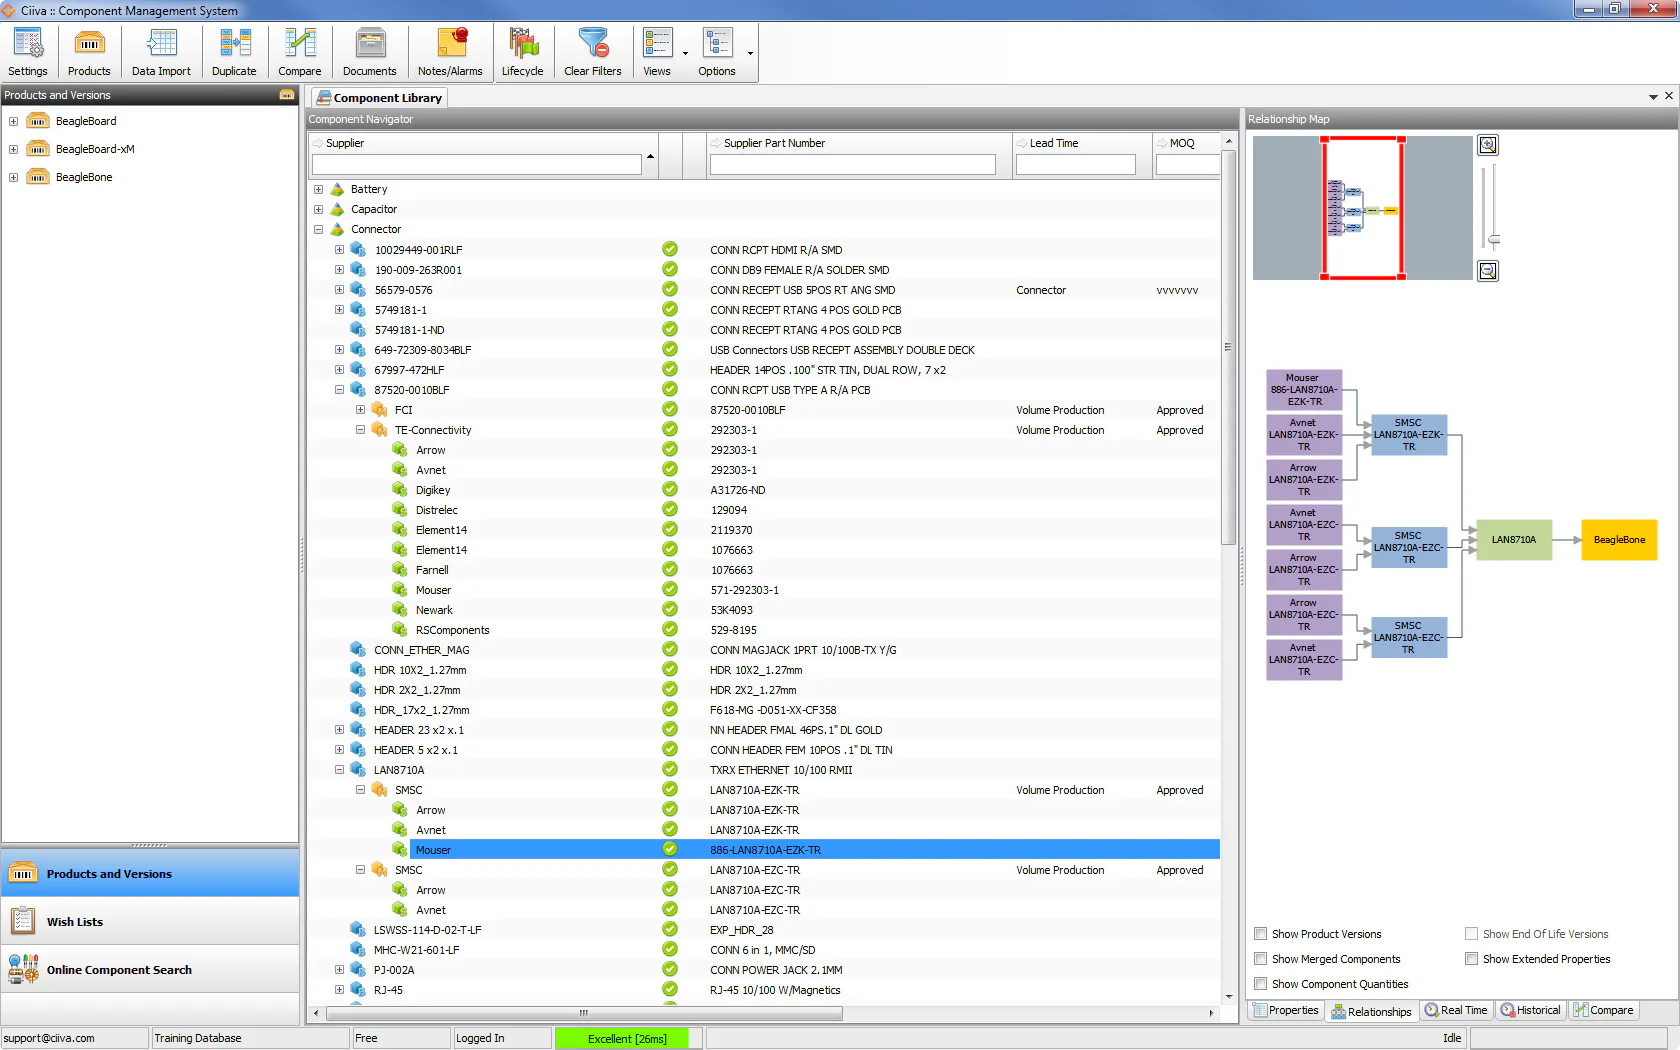Screen dimensions: 1680x1050
Task: Click zoom-out icon below Relationship Map slider
Action: (1488, 271)
